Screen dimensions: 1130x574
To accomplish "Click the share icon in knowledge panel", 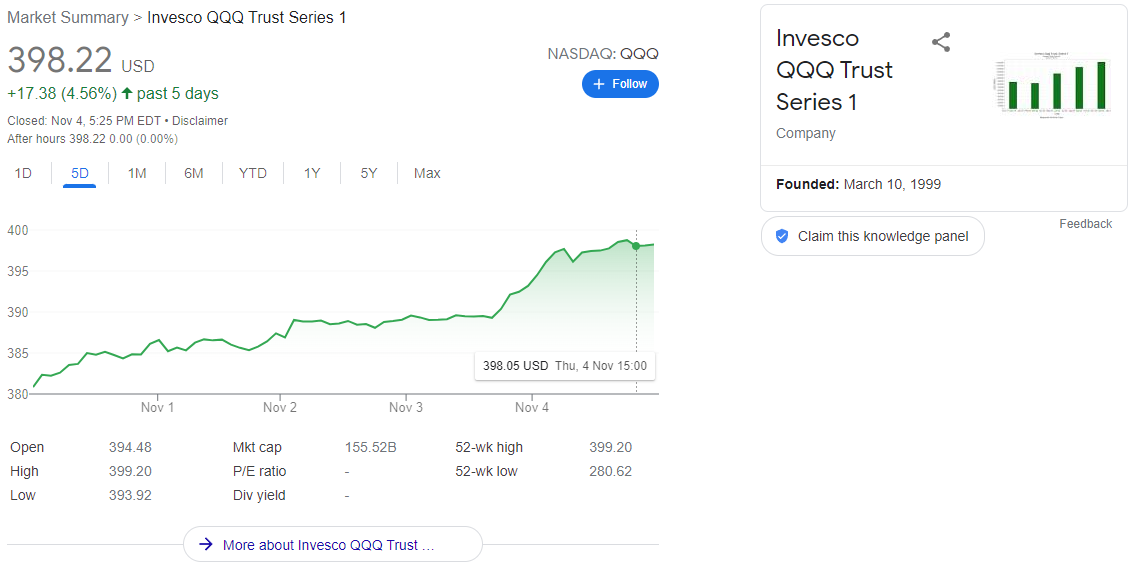I will [x=940, y=42].
